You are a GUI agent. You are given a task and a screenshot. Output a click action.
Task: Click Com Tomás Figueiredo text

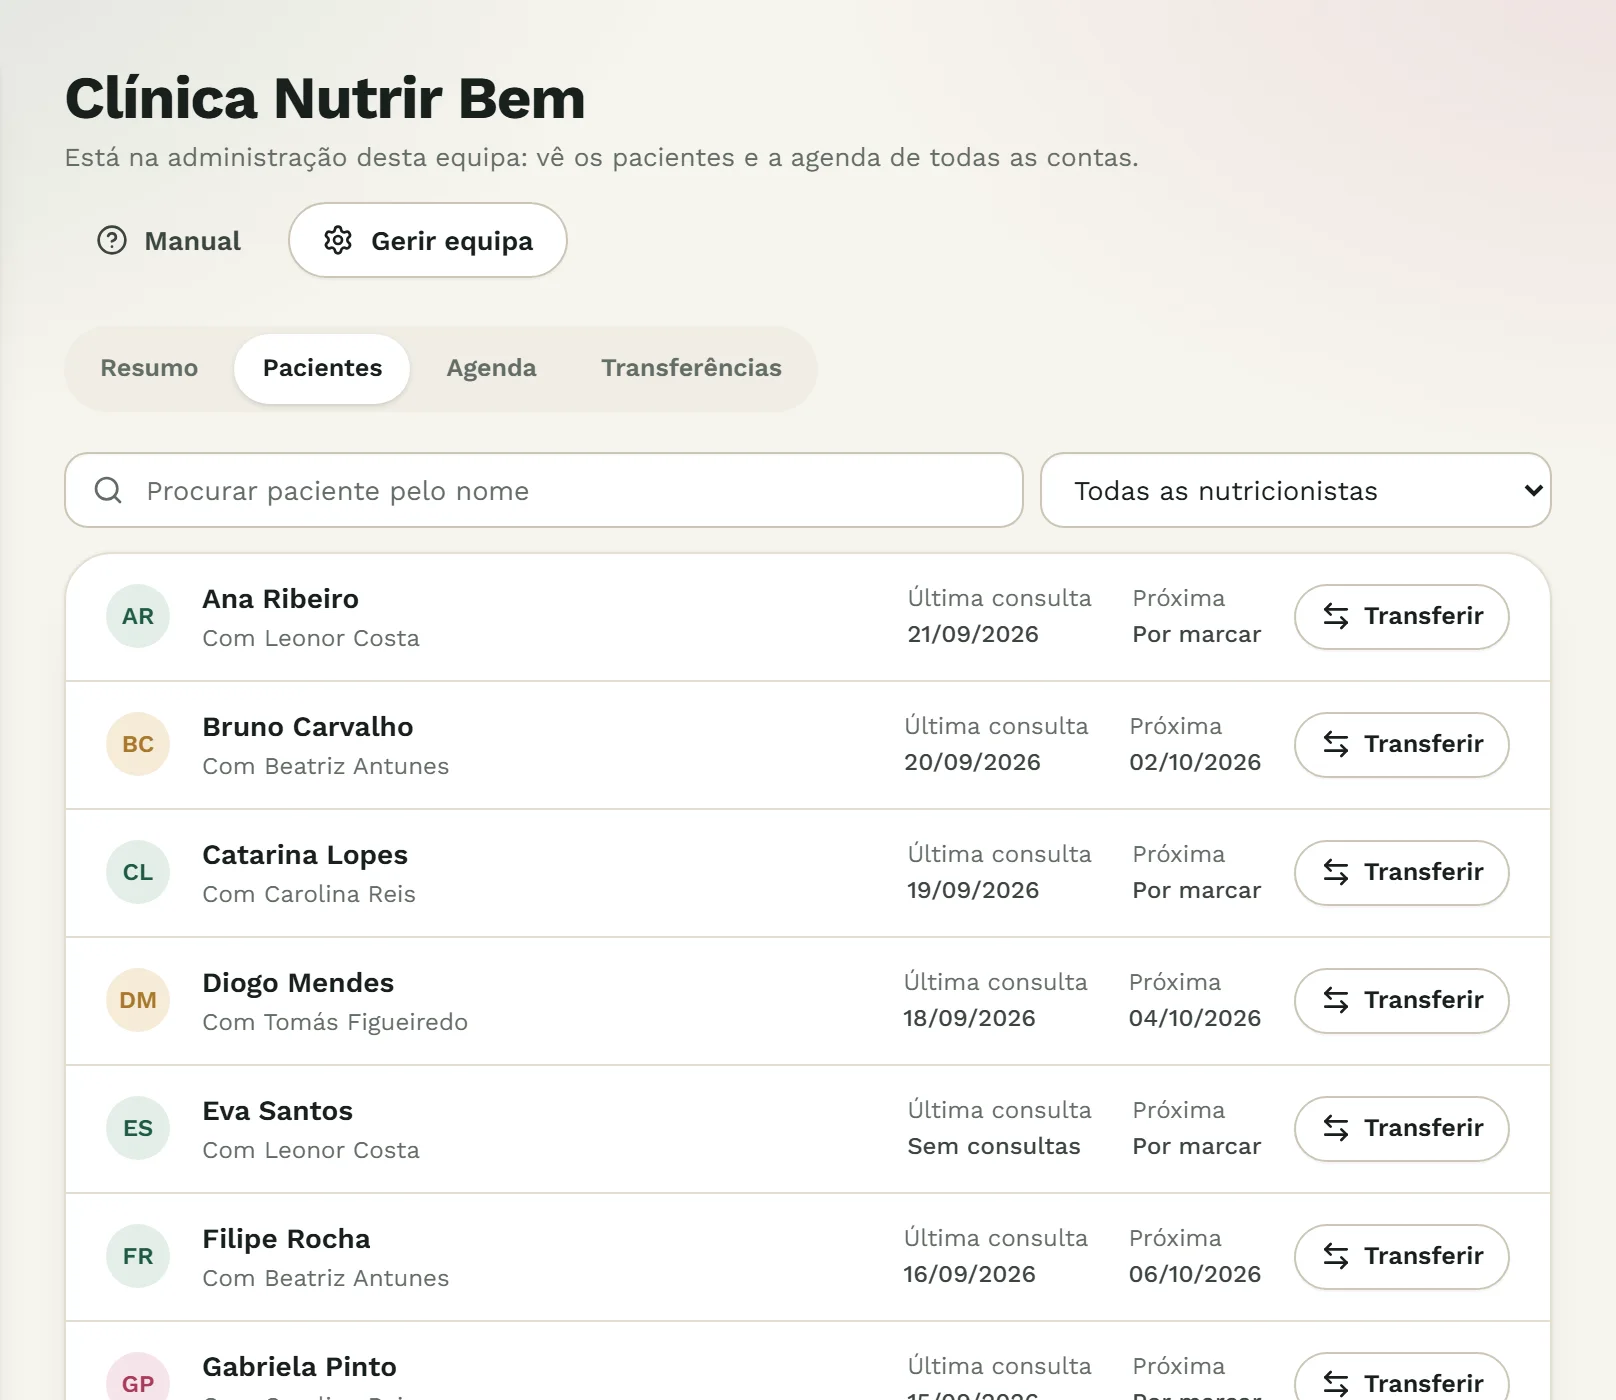[335, 1022]
